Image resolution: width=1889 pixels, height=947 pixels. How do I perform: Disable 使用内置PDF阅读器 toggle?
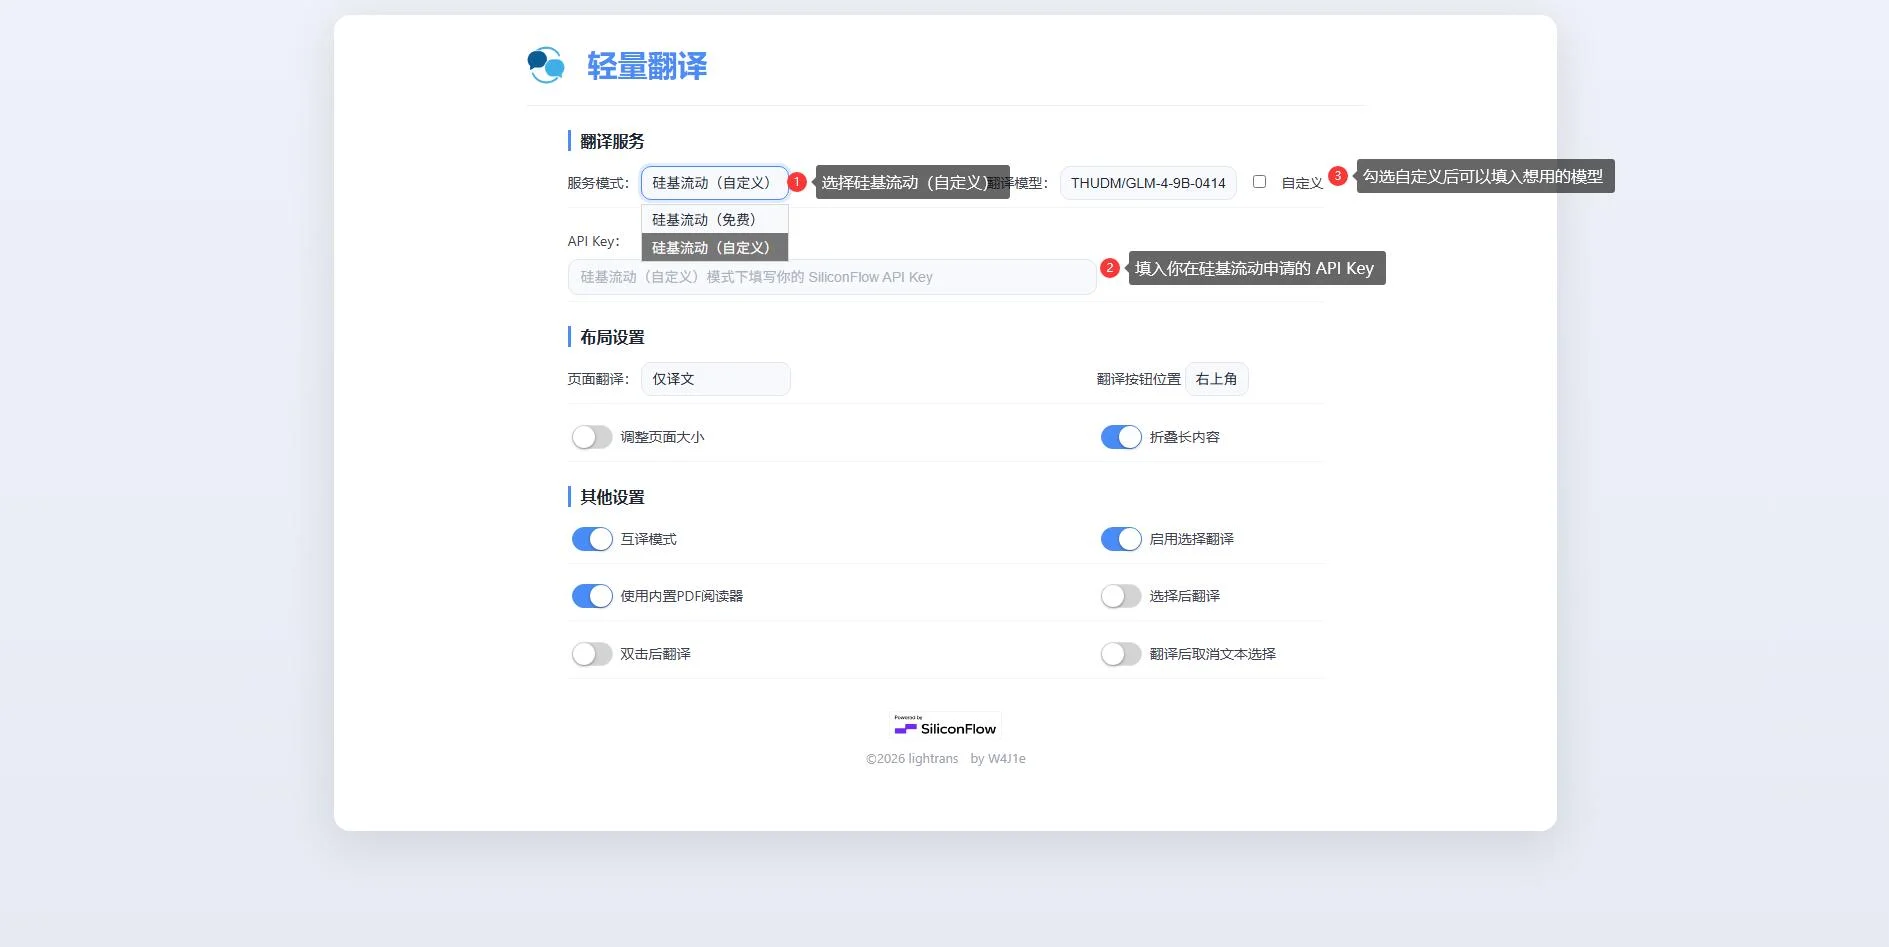pos(592,596)
